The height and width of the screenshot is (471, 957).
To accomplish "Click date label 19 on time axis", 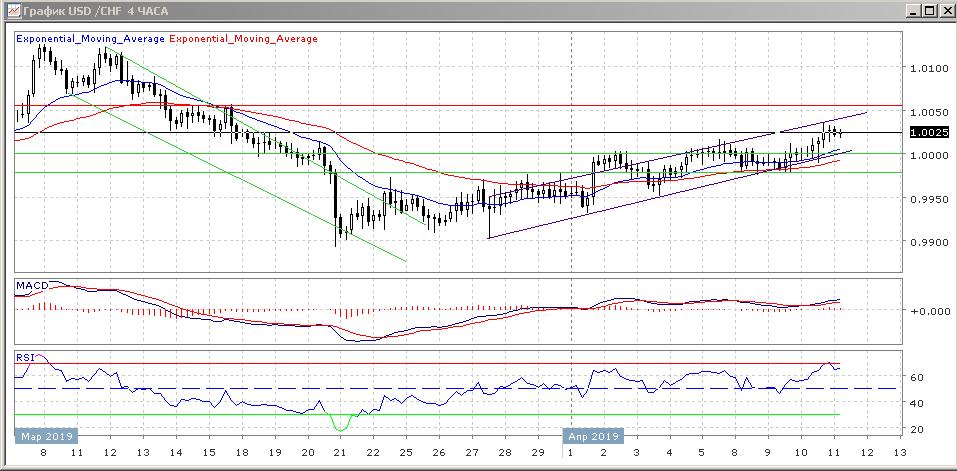I will (275, 453).
